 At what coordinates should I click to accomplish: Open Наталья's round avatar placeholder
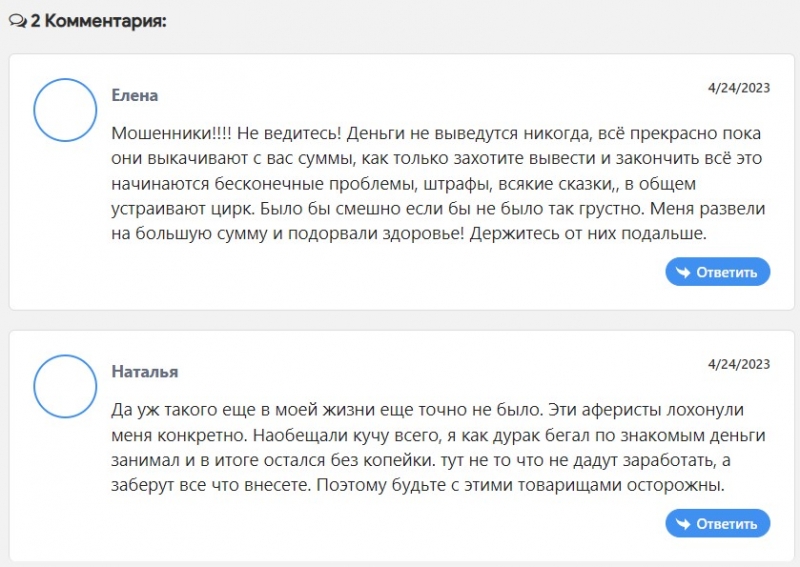65,386
